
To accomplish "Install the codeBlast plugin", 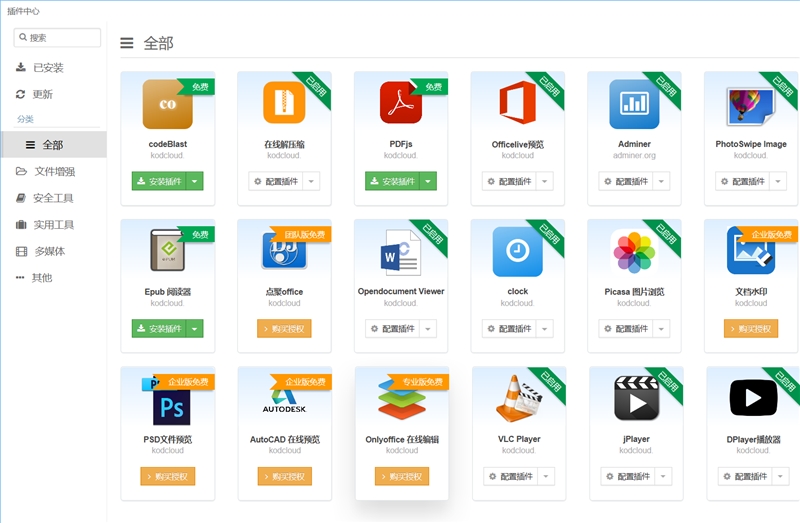I will point(159,181).
